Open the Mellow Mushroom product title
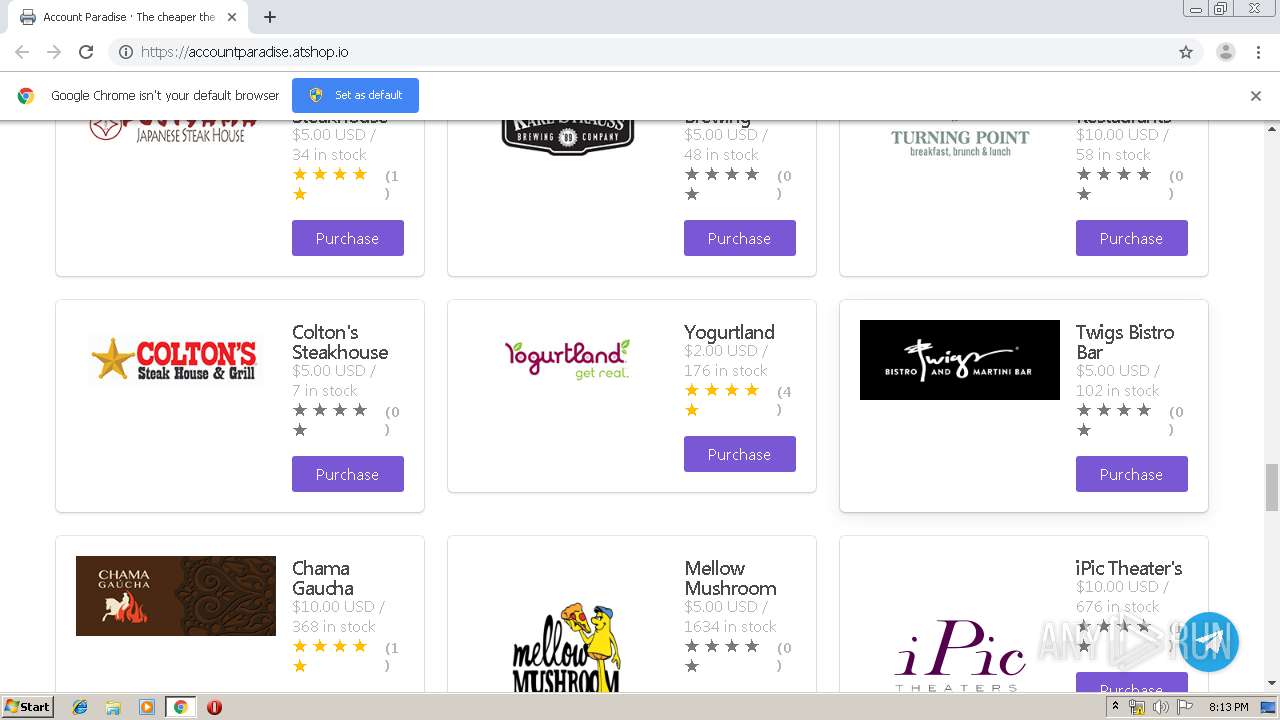The width and height of the screenshot is (1280, 720). 730,578
